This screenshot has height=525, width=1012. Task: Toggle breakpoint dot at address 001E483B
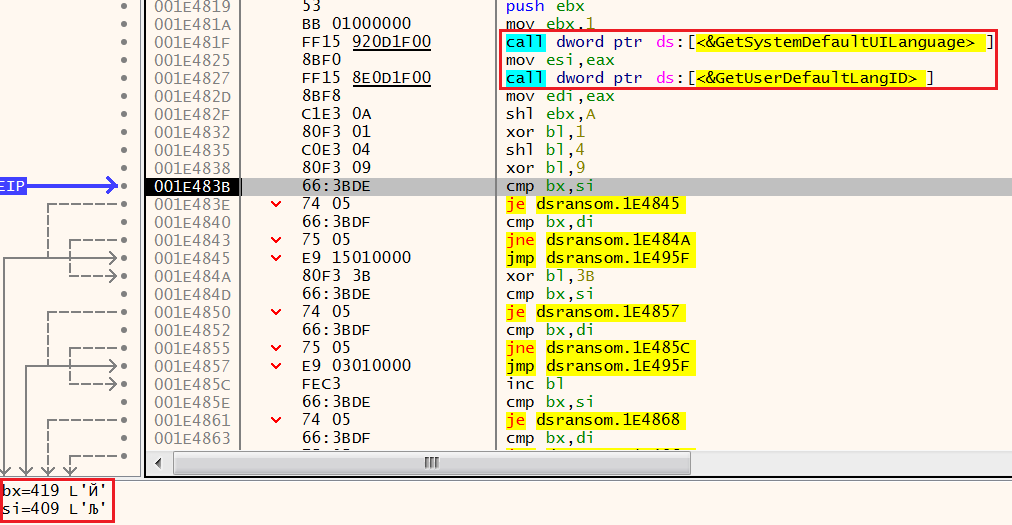(123, 186)
